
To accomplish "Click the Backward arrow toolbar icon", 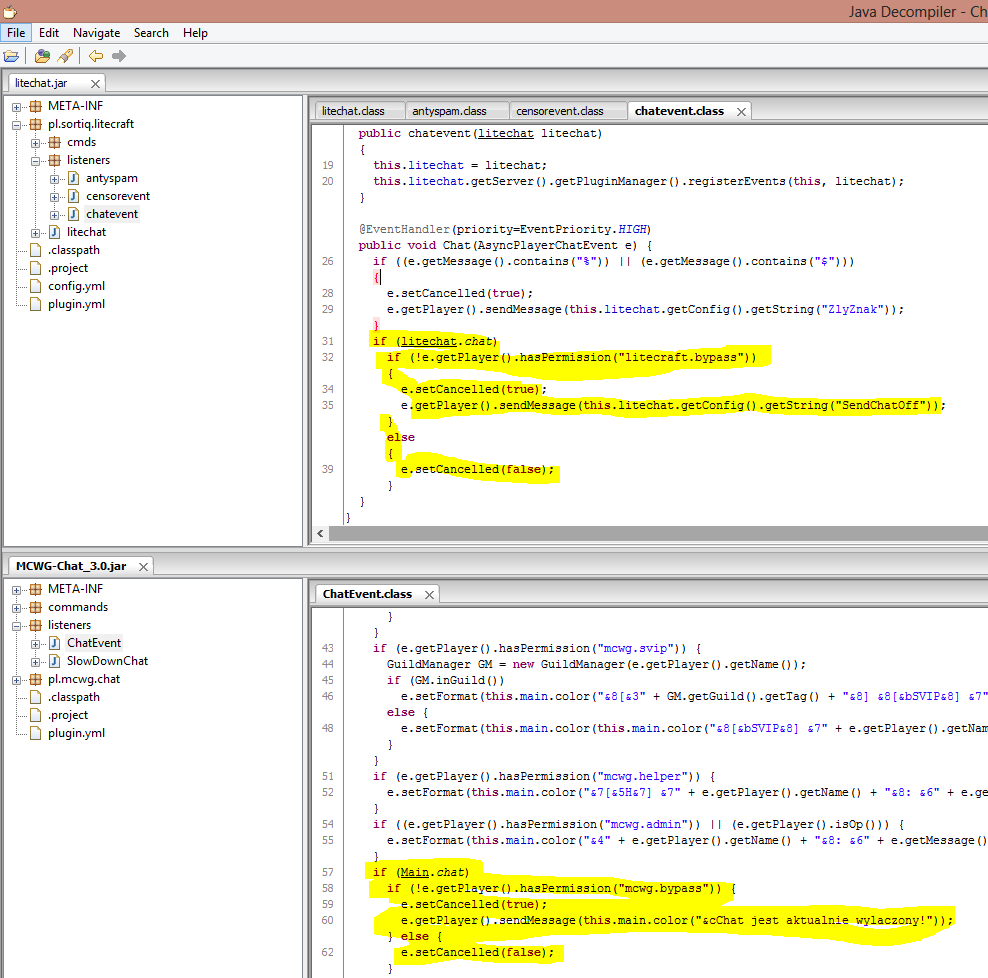I will [96, 56].
